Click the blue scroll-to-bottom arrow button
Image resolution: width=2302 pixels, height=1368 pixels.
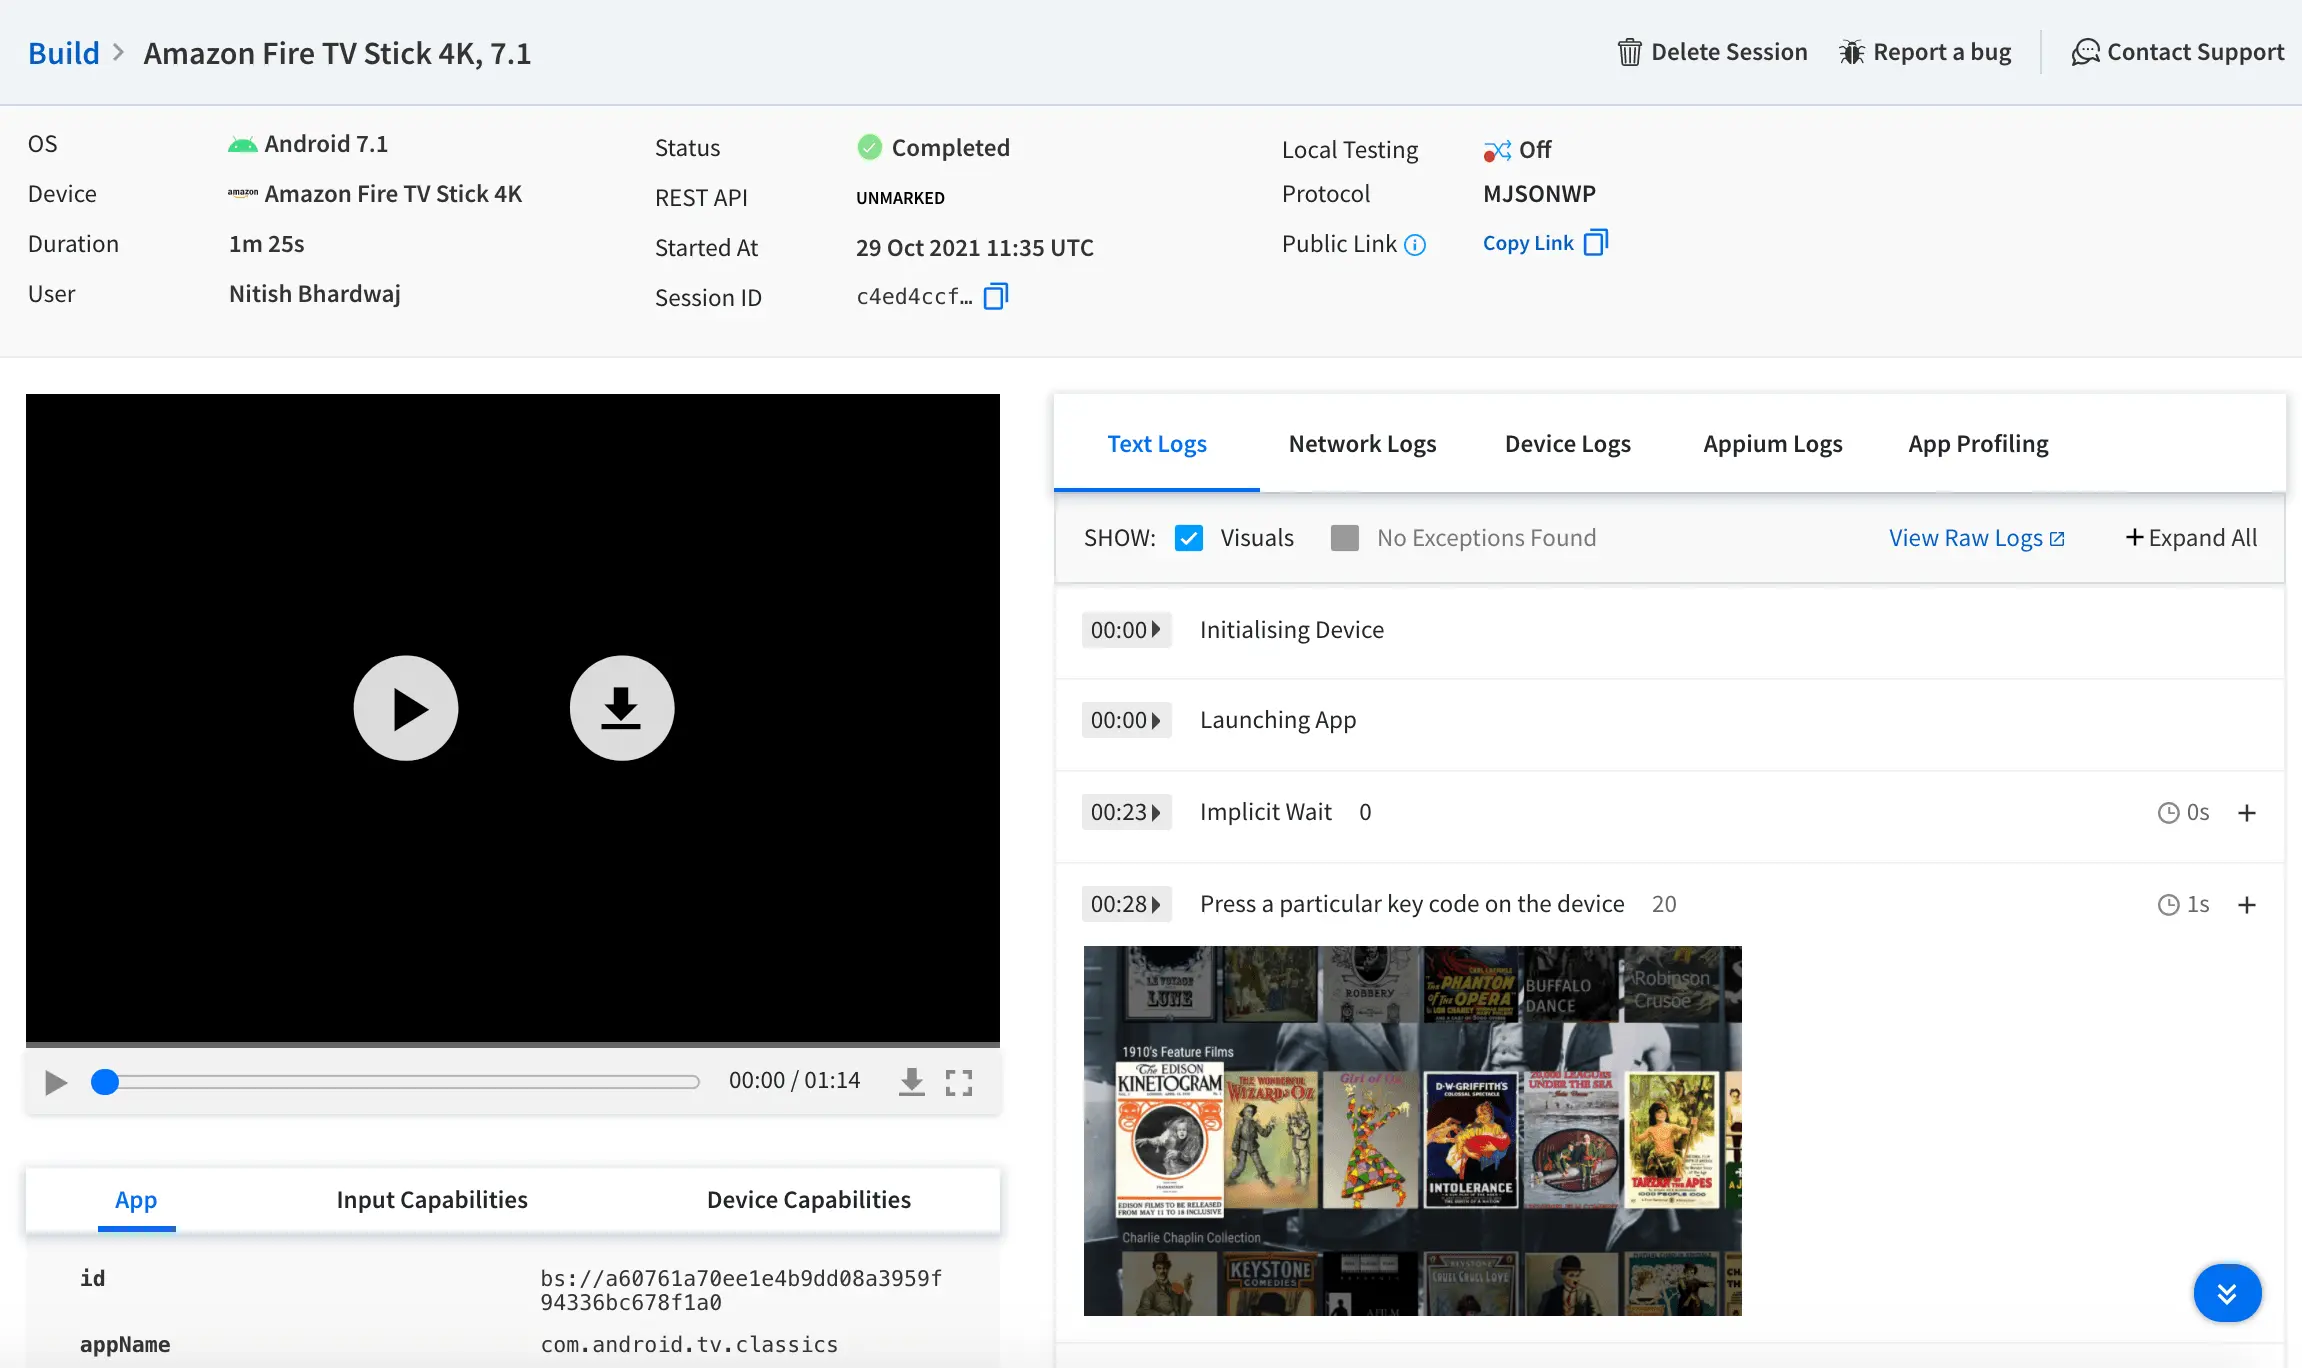click(x=2226, y=1293)
